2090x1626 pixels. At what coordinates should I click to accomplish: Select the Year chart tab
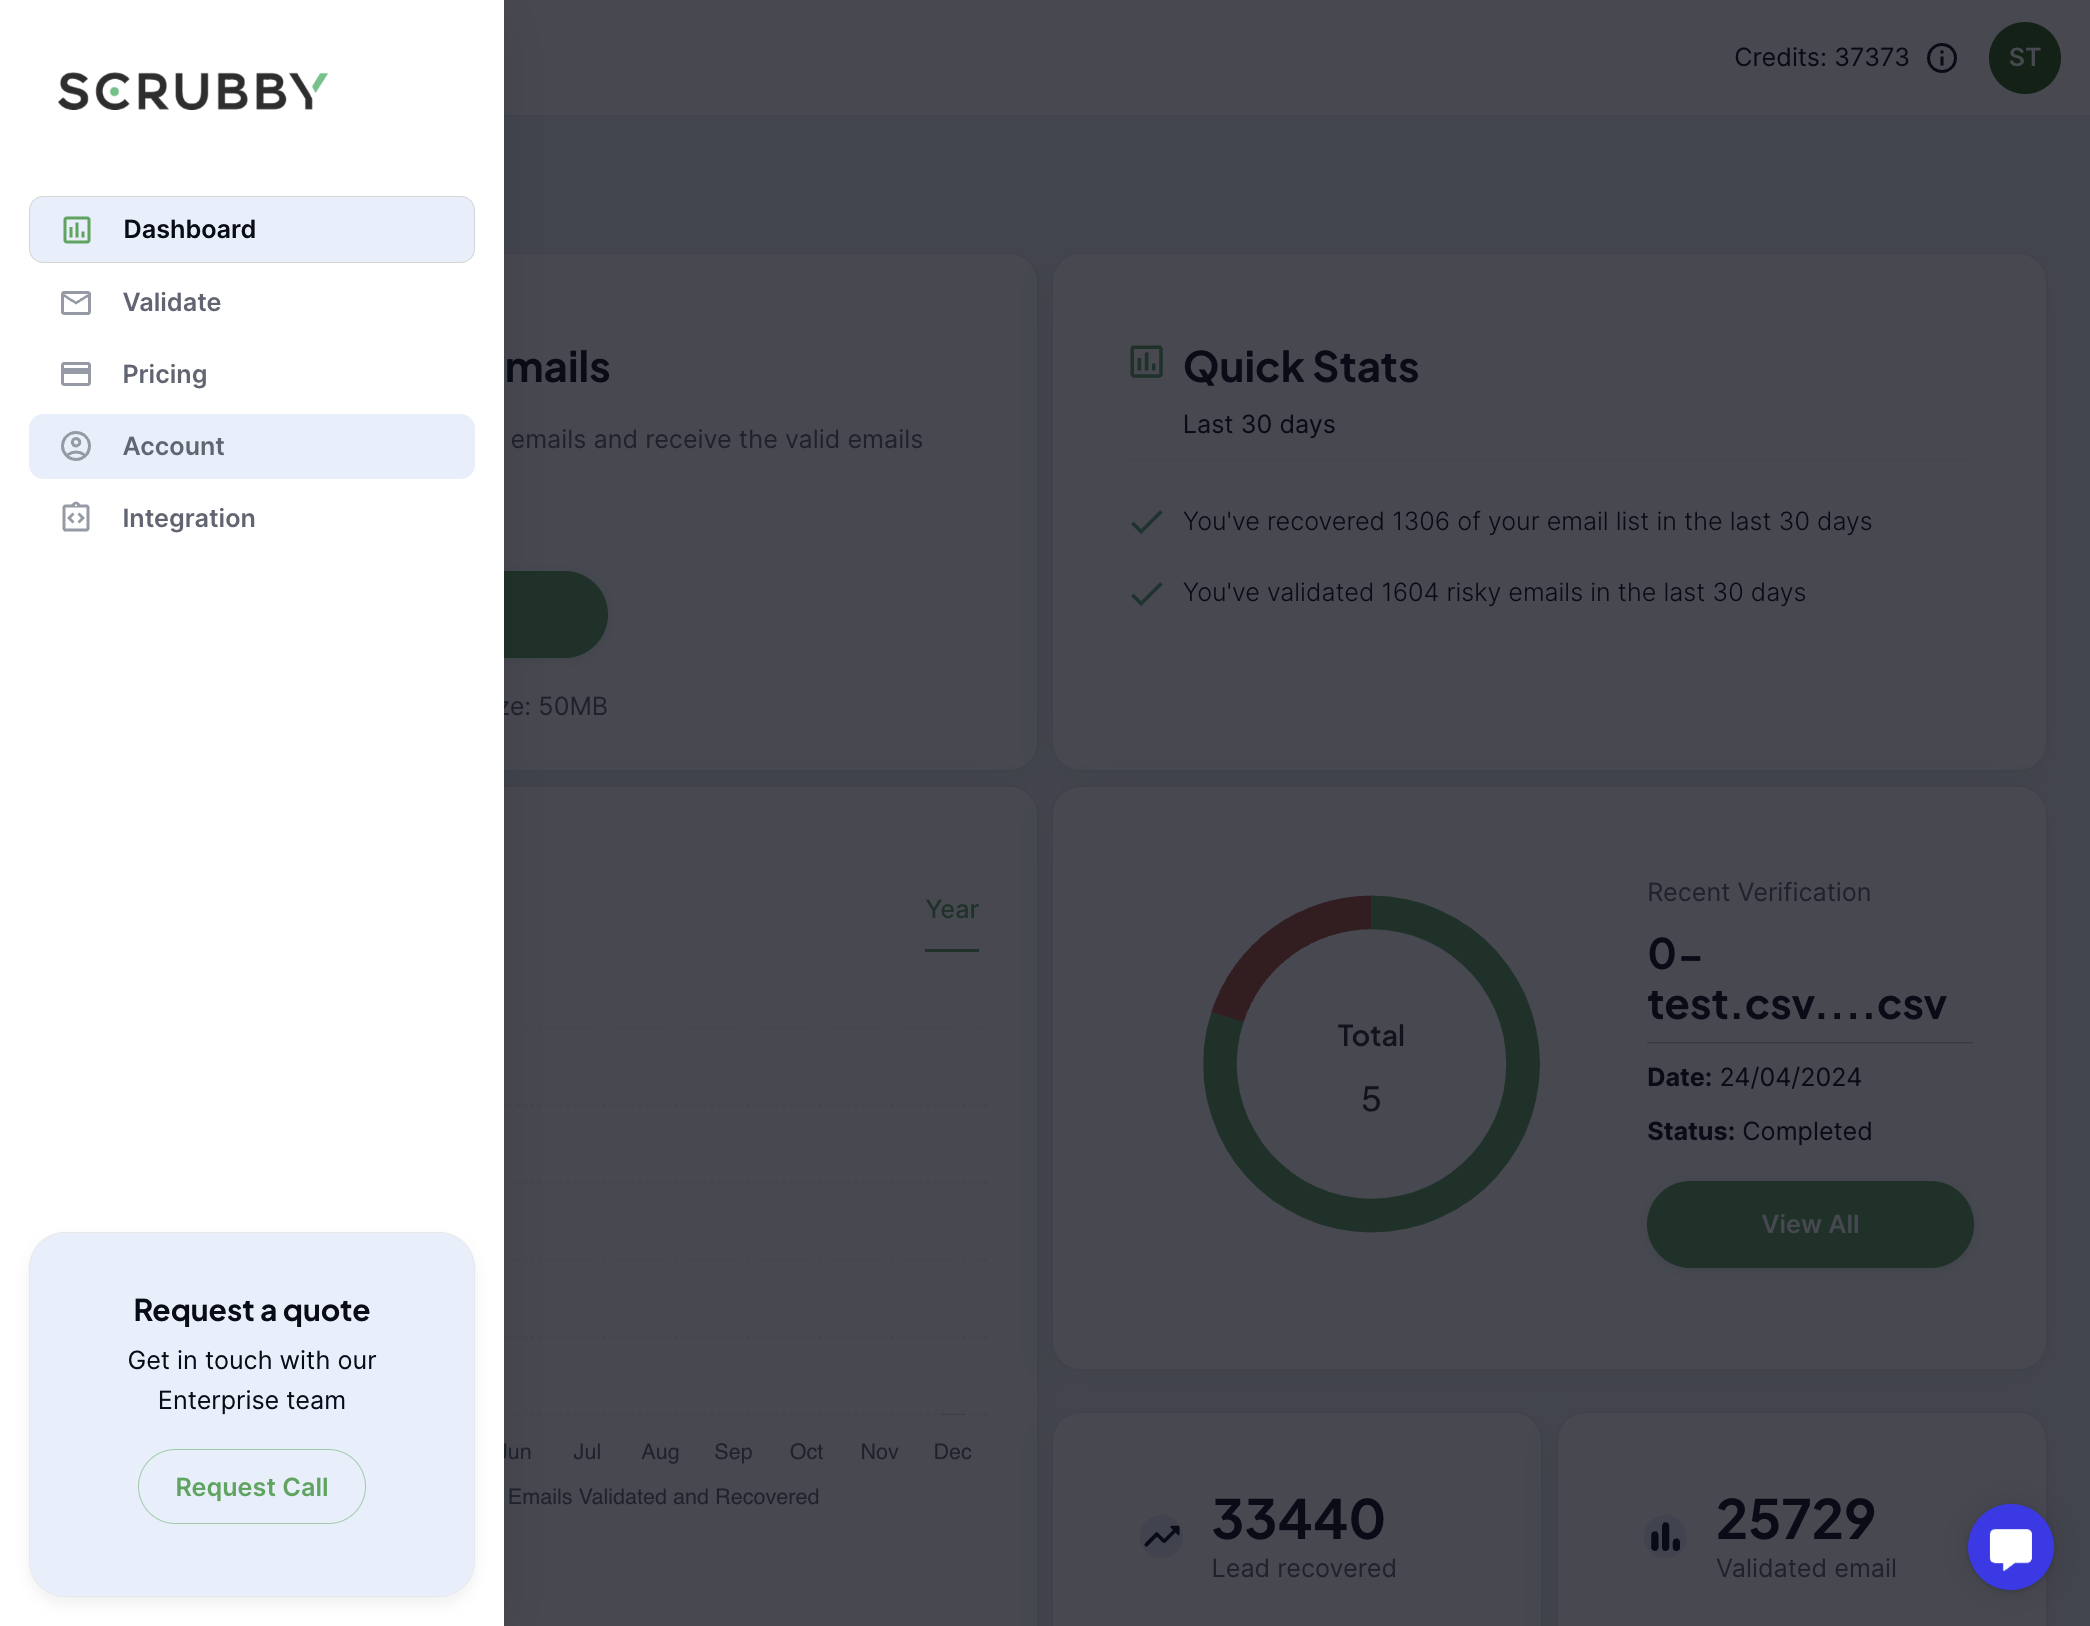click(x=952, y=910)
